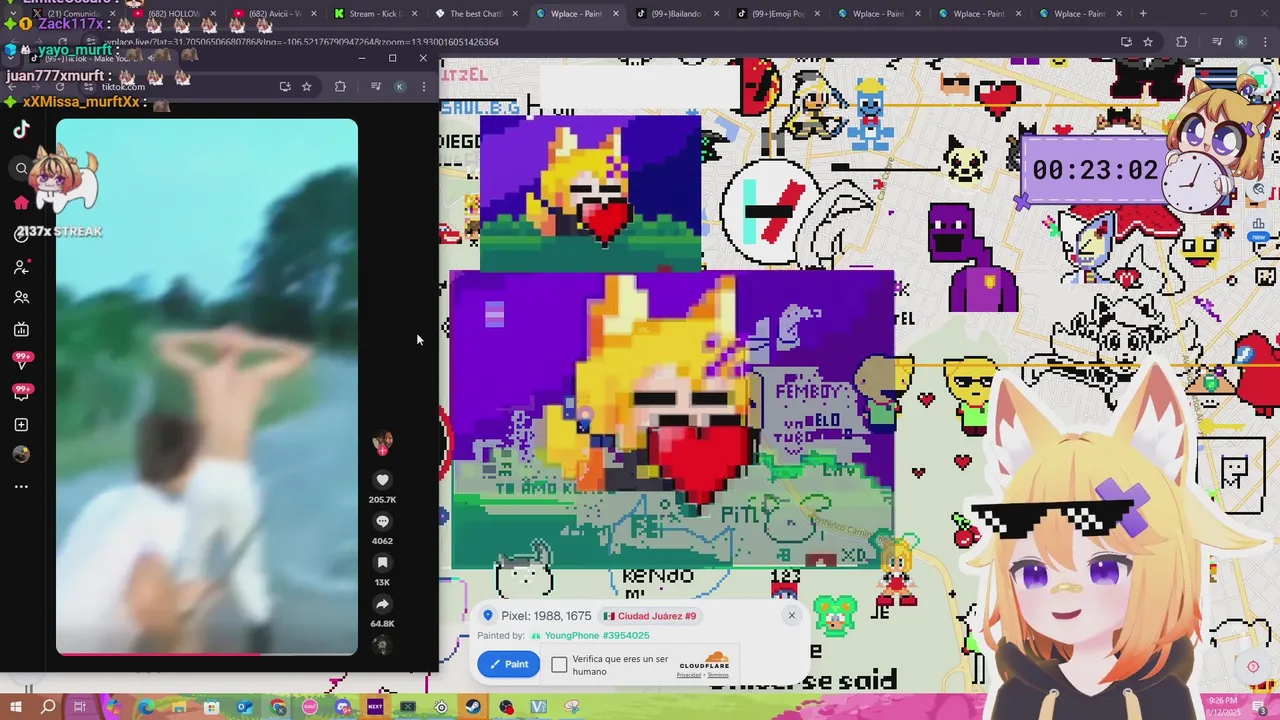Open File Explorer from the taskbar

[x=179, y=707]
